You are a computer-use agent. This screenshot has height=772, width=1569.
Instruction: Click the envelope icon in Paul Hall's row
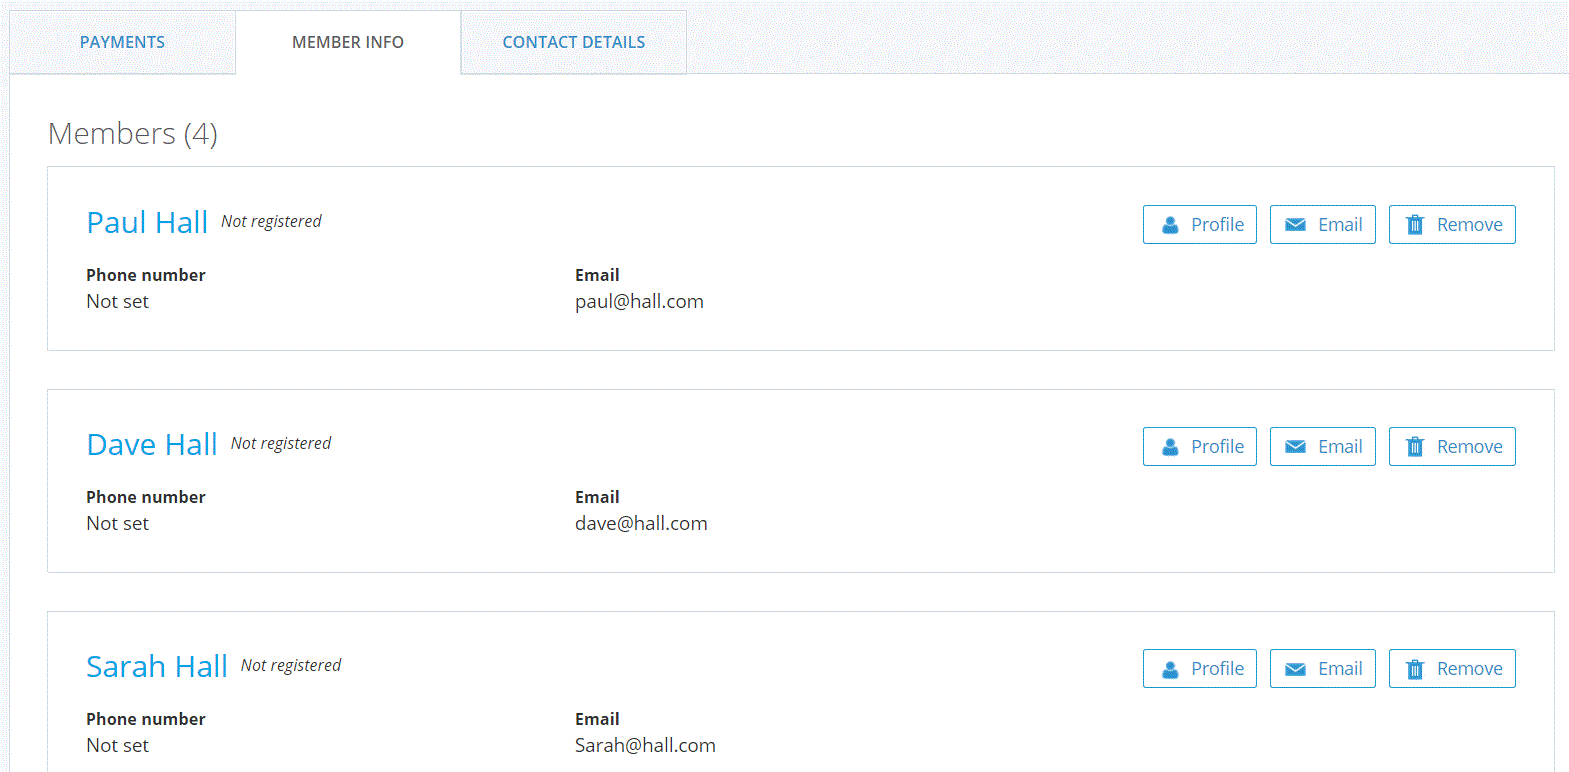point(1295,225)
